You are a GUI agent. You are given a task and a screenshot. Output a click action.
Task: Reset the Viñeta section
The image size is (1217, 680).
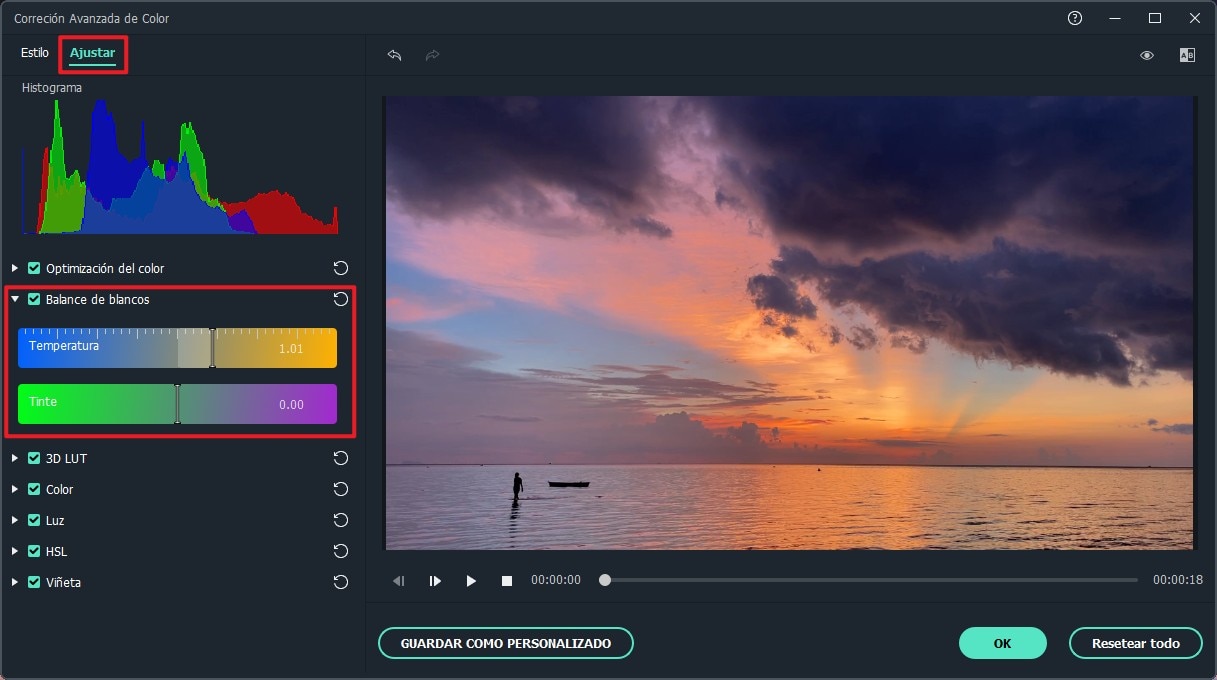click(x=341, y=582)
